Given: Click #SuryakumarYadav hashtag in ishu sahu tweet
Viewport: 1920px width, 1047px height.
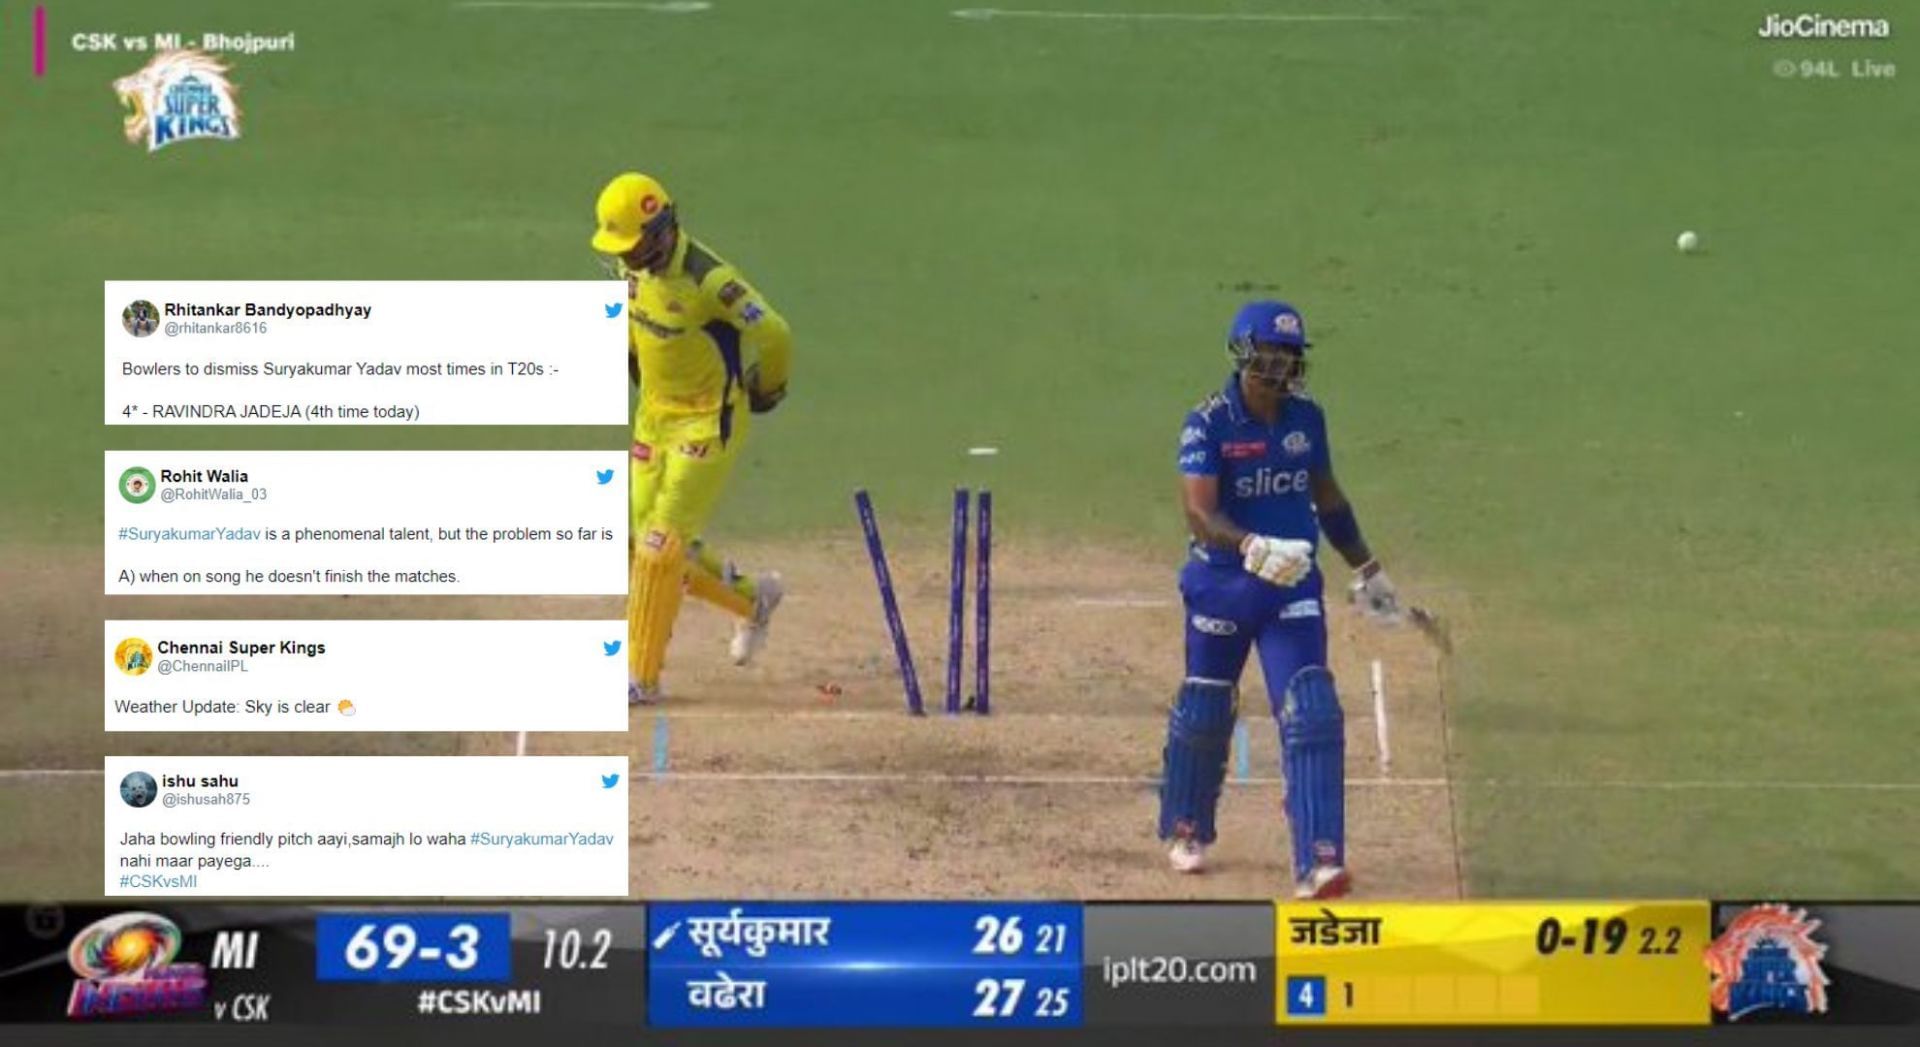Looking at the screenshot, I should pos(542,839).
